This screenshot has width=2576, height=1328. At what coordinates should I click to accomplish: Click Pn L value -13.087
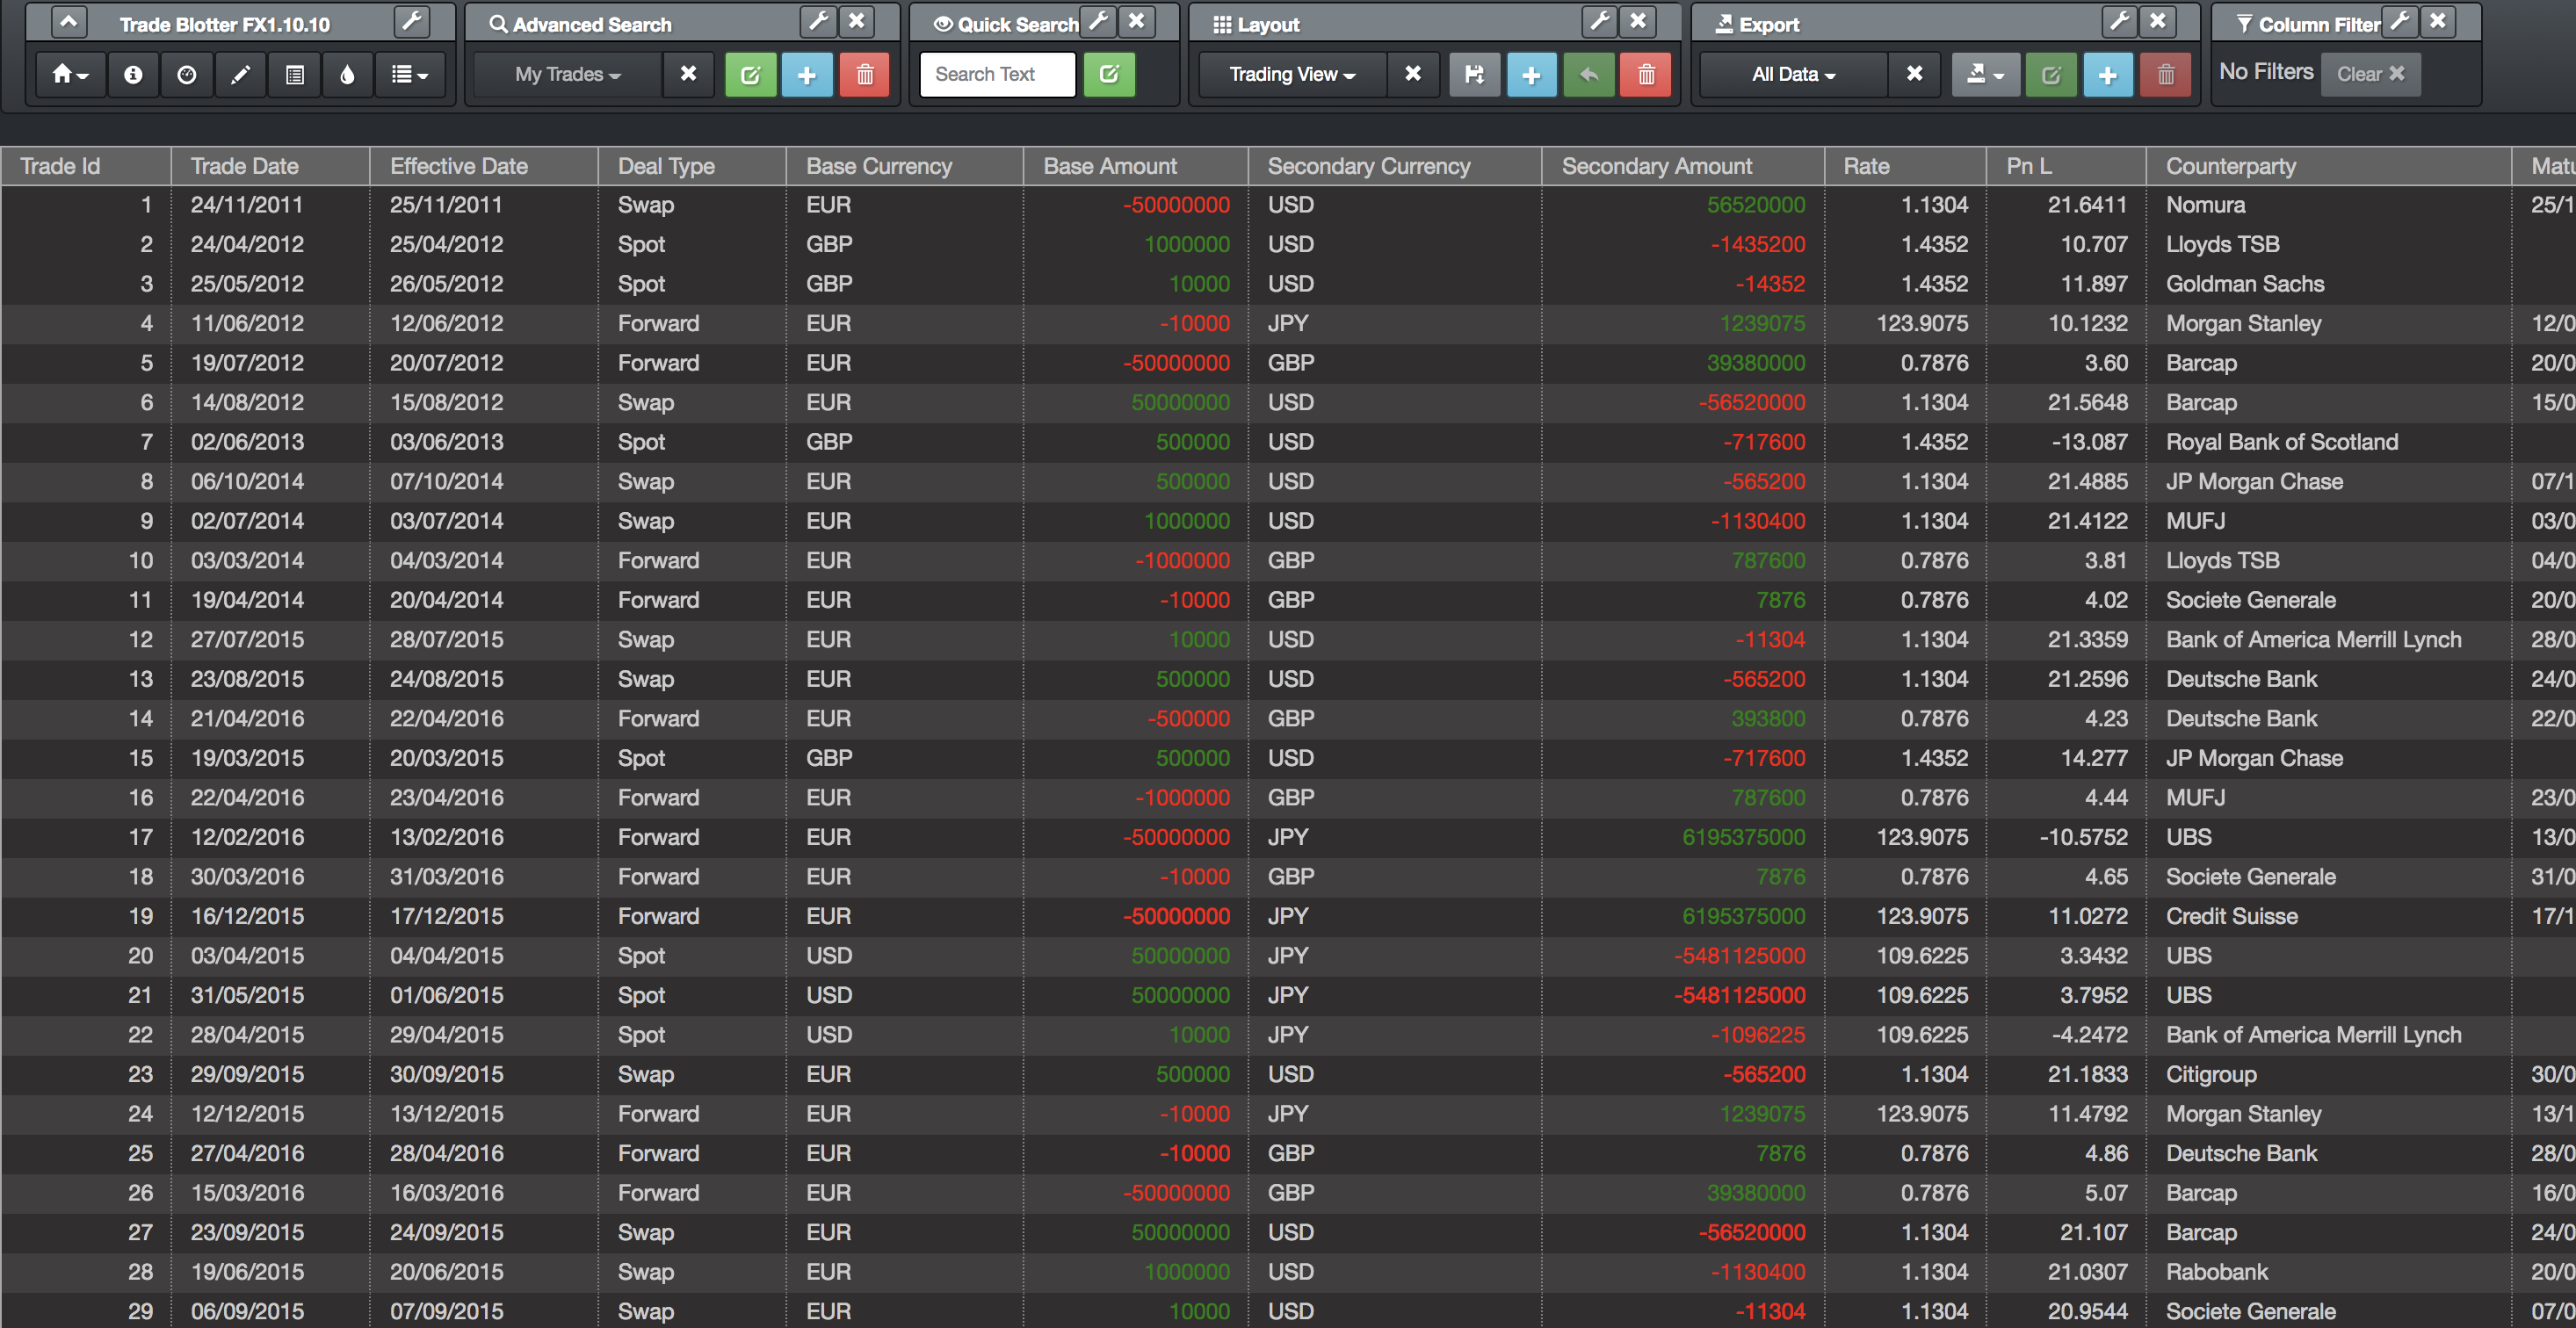[2066, 442]
